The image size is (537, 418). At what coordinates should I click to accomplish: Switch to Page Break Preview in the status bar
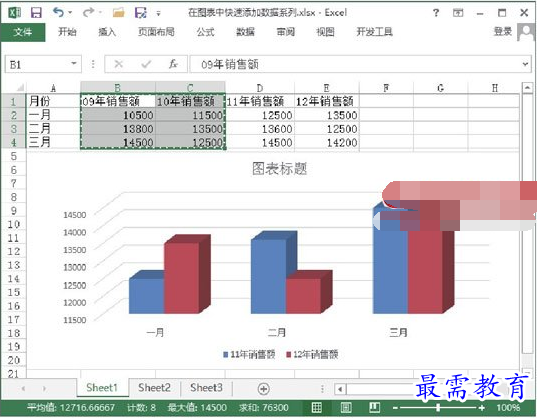pyautogui.click(x=375, y=407)
